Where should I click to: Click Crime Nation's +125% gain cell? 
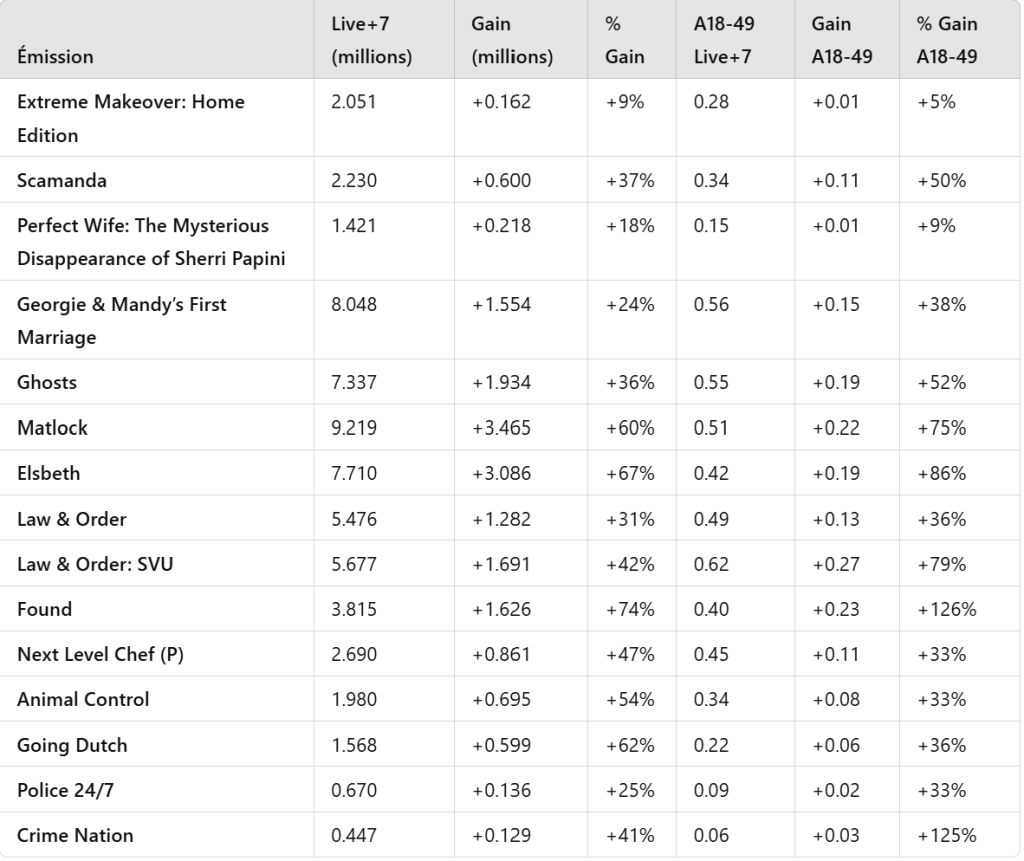pyautogui.click(x=946, y=835)
